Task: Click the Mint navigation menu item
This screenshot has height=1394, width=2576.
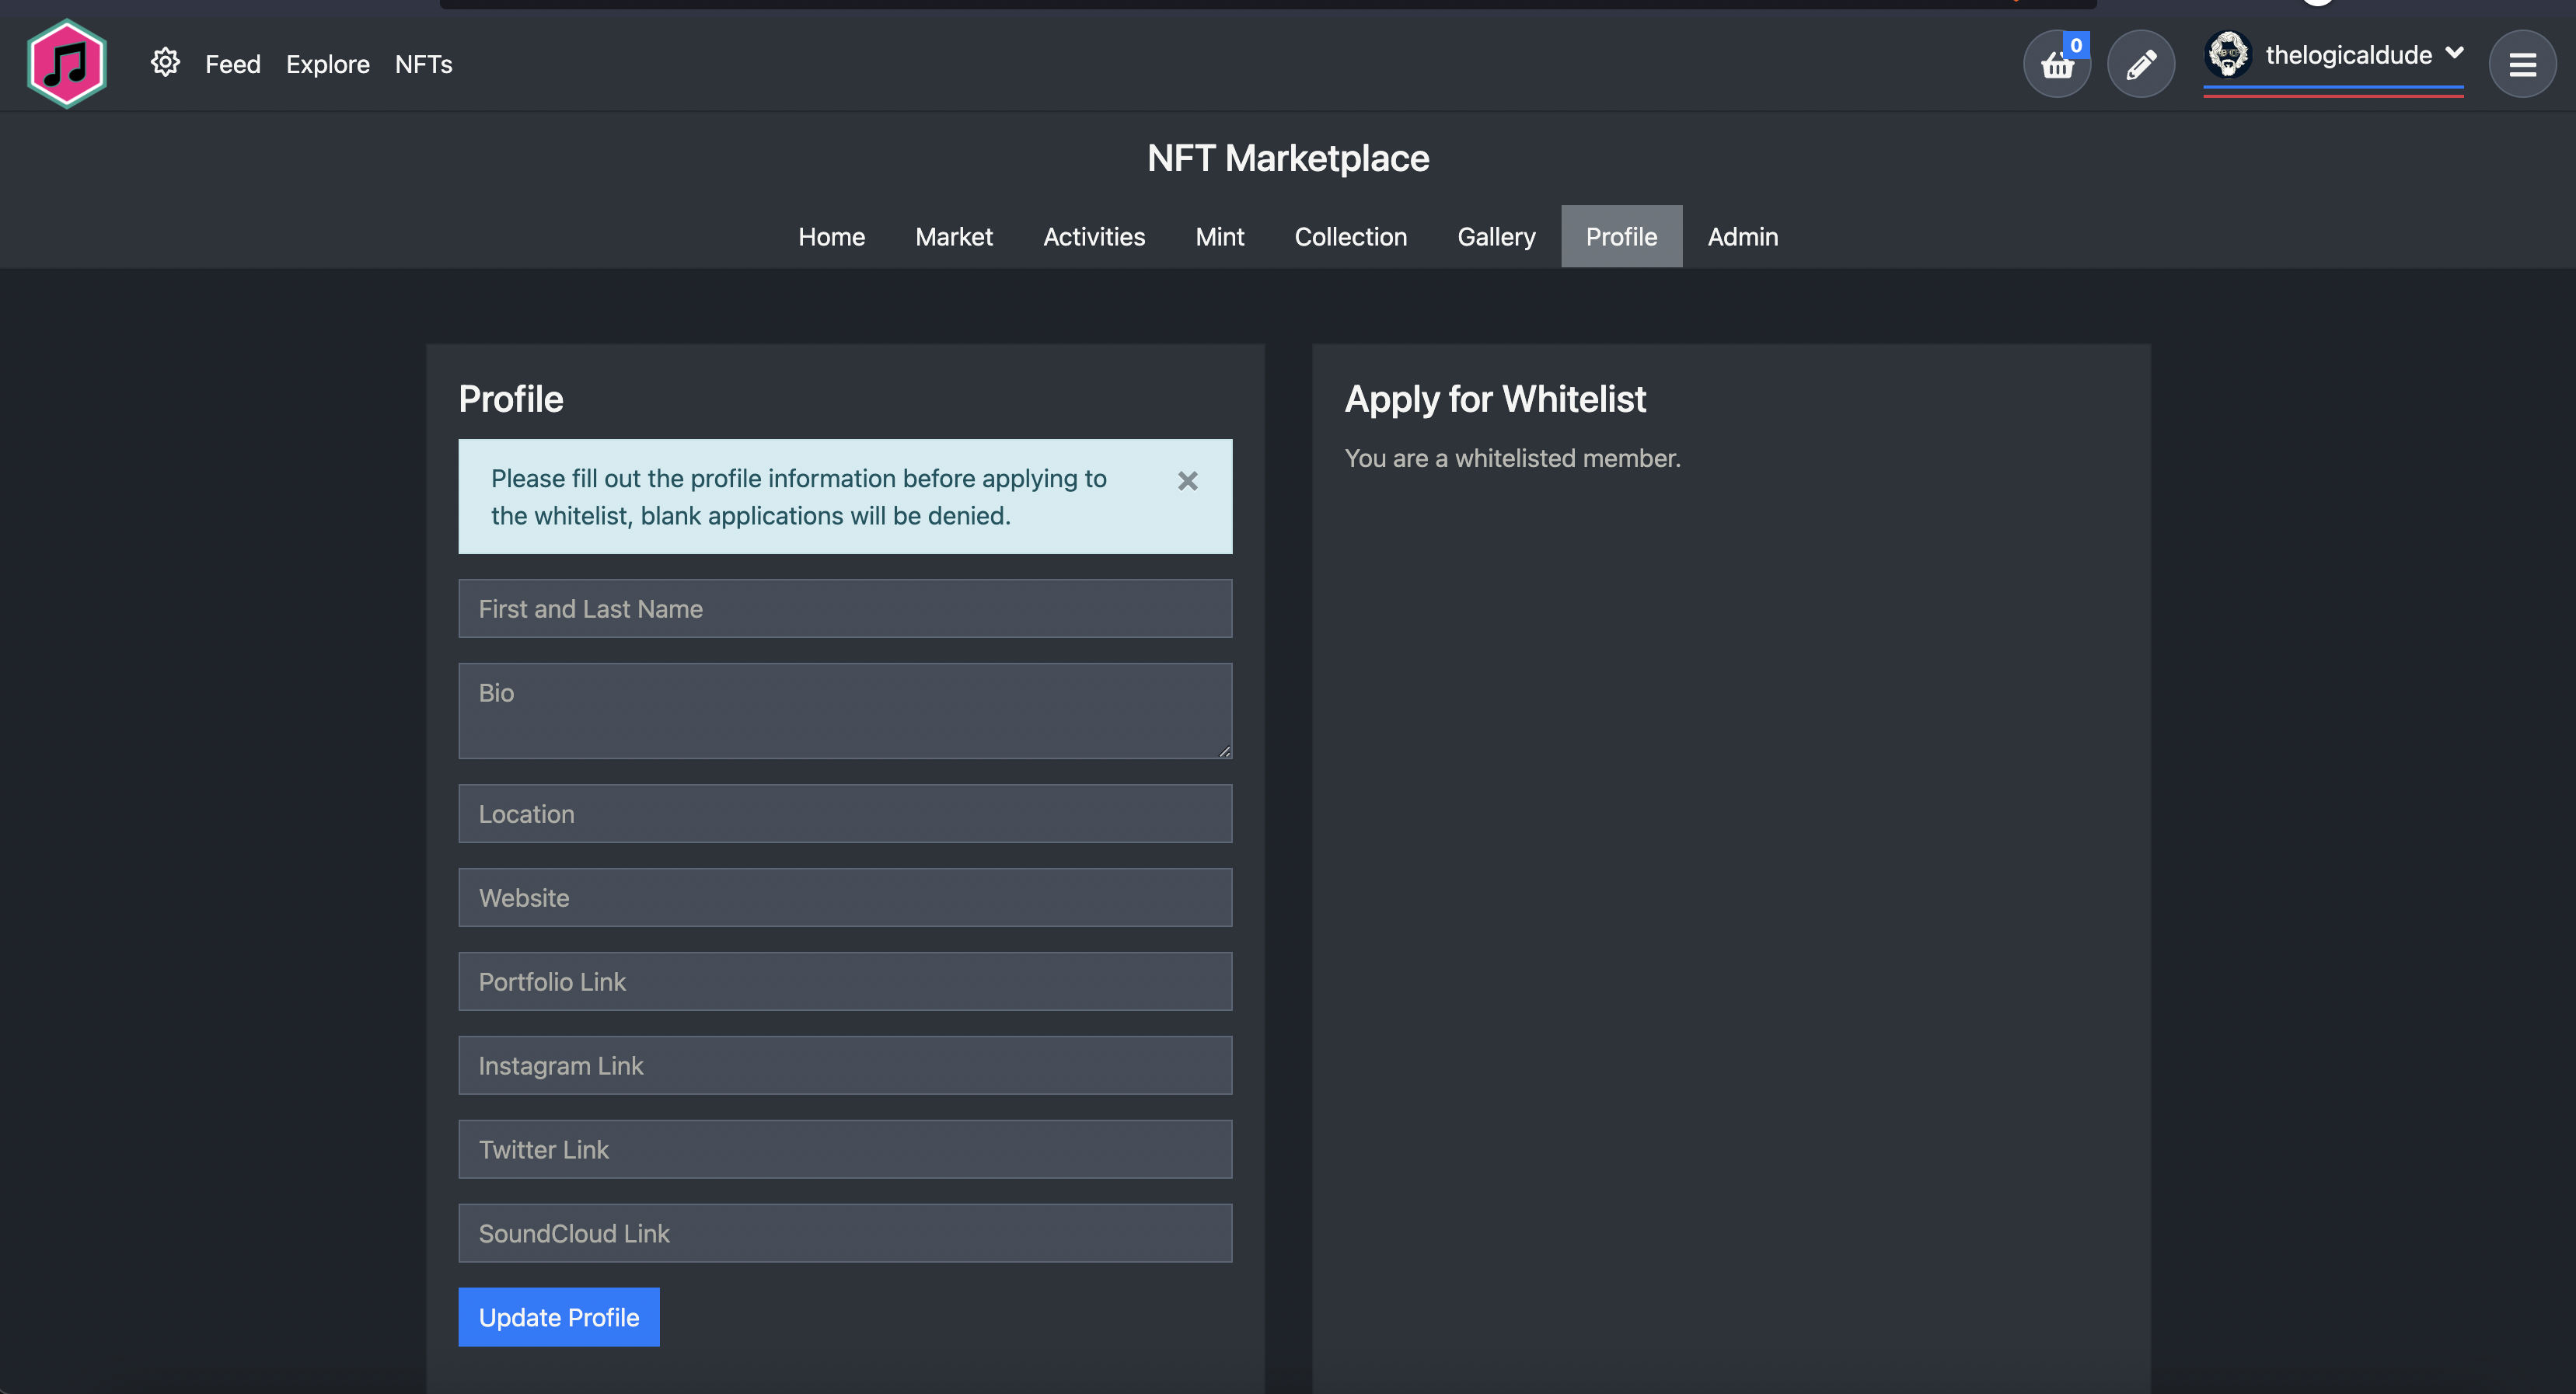Action: point(1220,237)
